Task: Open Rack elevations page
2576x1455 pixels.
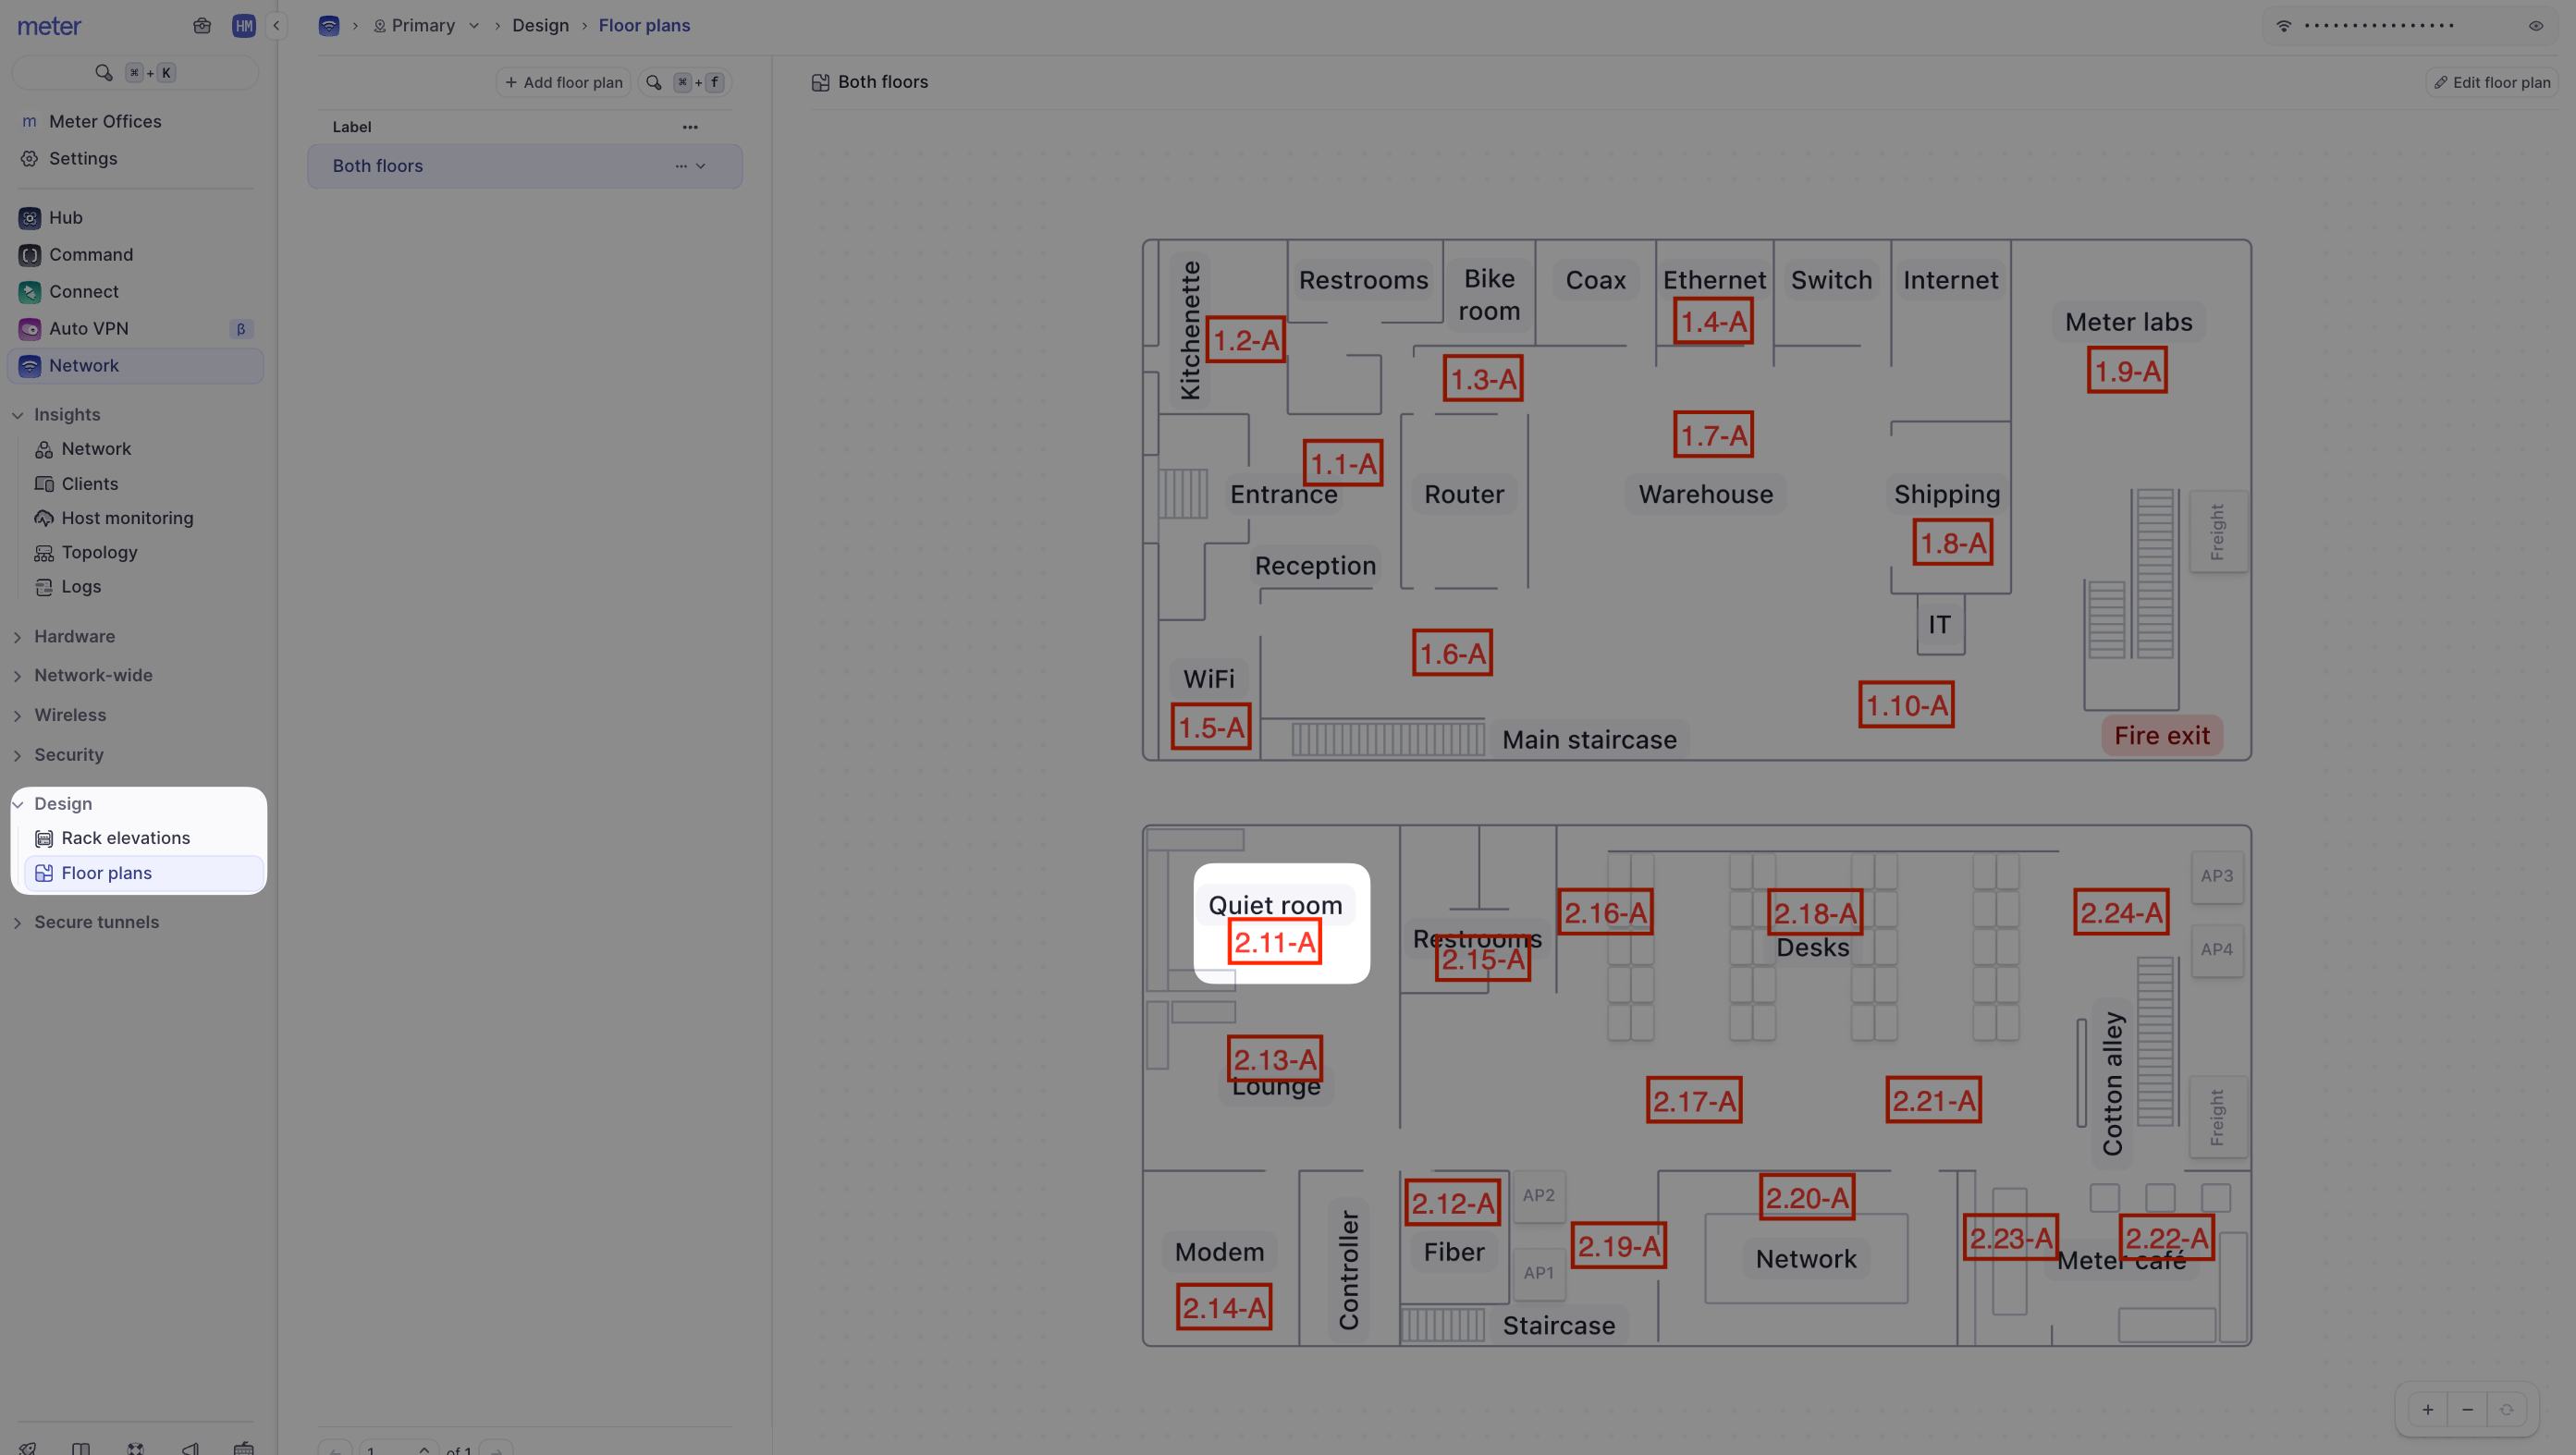Action: [x=125, y=838]
